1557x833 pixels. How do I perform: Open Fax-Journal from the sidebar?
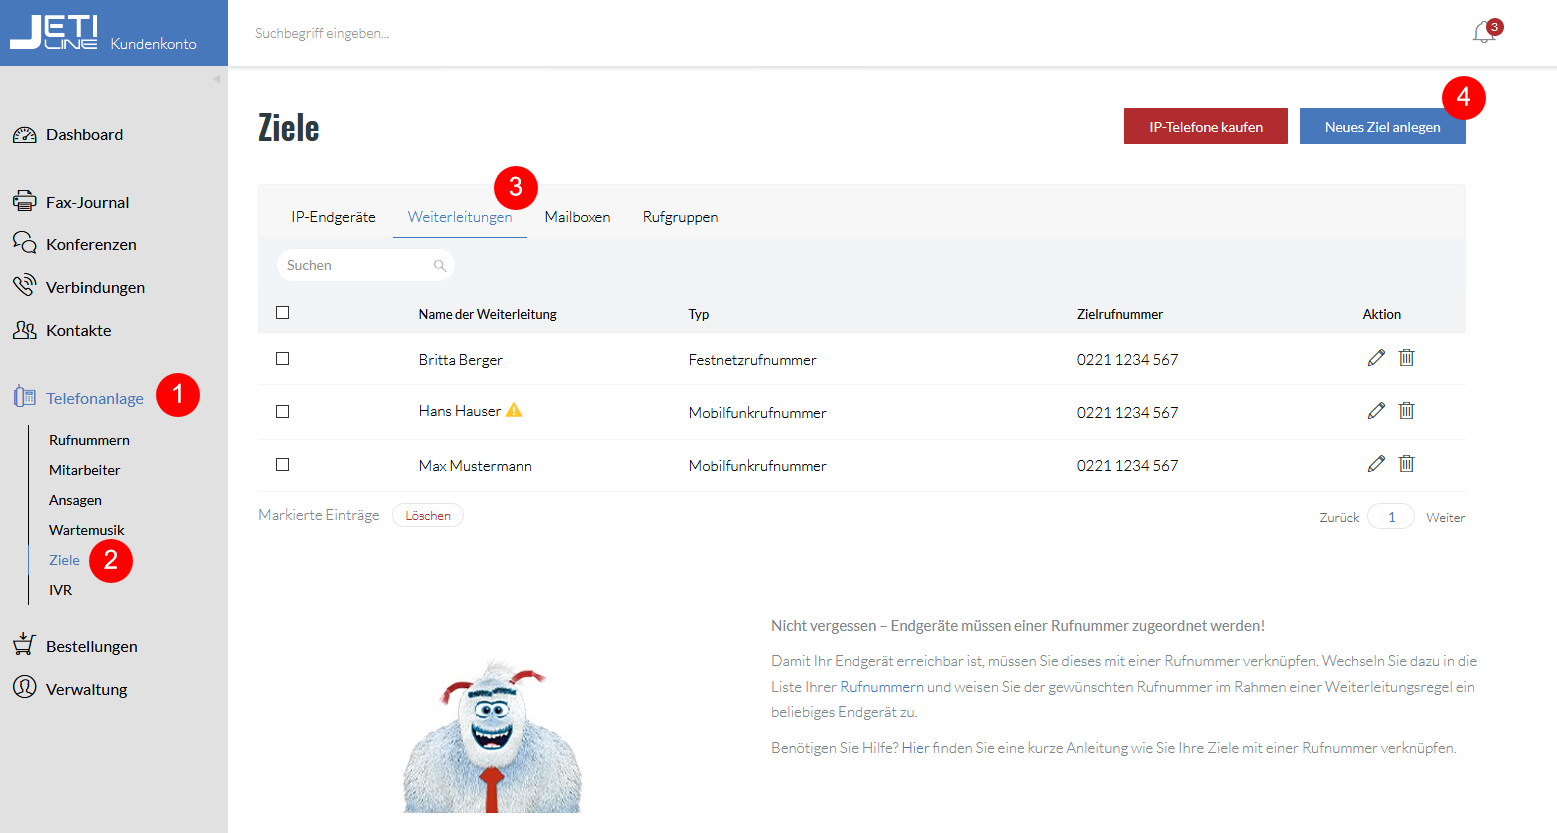87,202
